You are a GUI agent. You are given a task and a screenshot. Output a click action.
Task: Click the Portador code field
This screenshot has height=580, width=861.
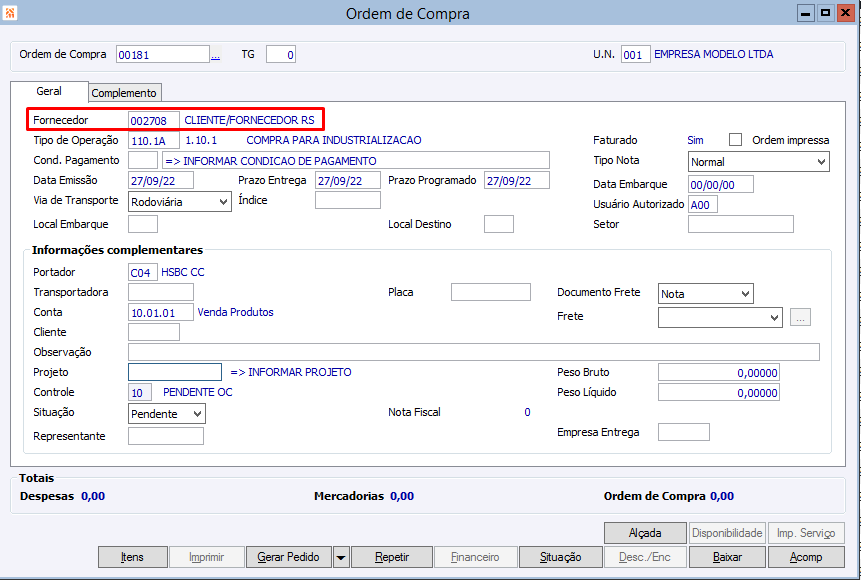coord(143,272)
